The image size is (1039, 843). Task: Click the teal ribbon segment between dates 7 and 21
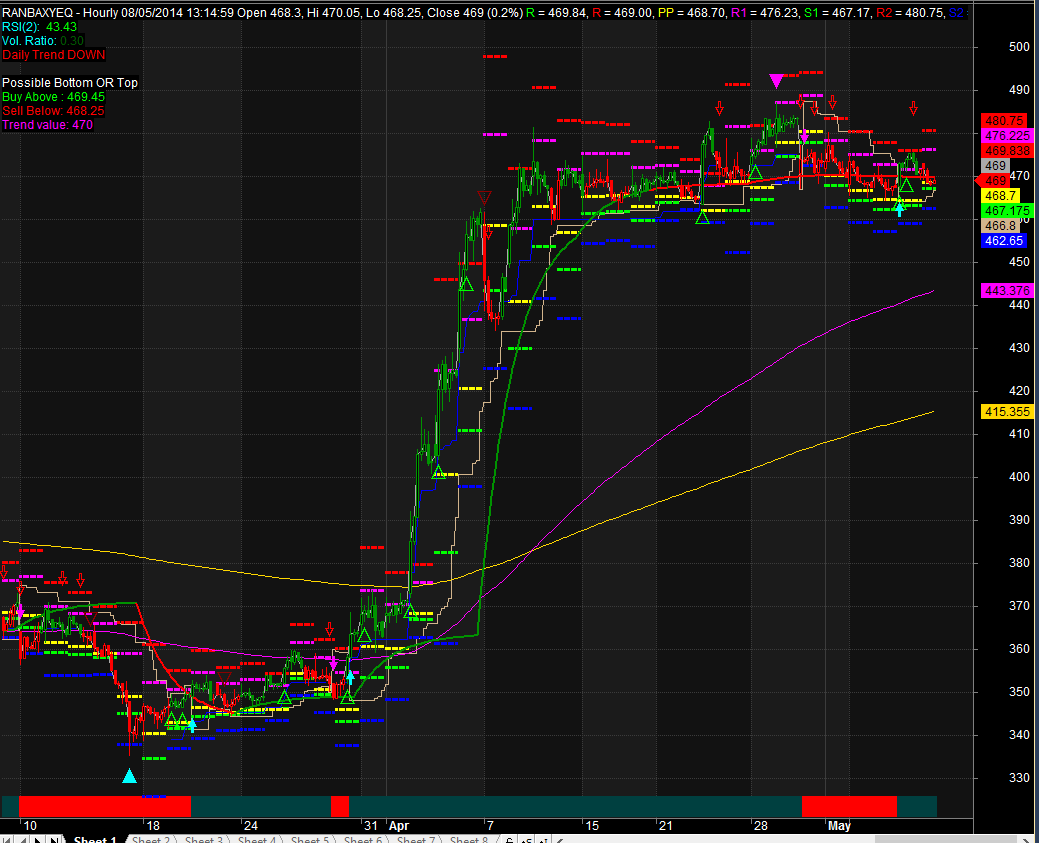tap(575, 807)
